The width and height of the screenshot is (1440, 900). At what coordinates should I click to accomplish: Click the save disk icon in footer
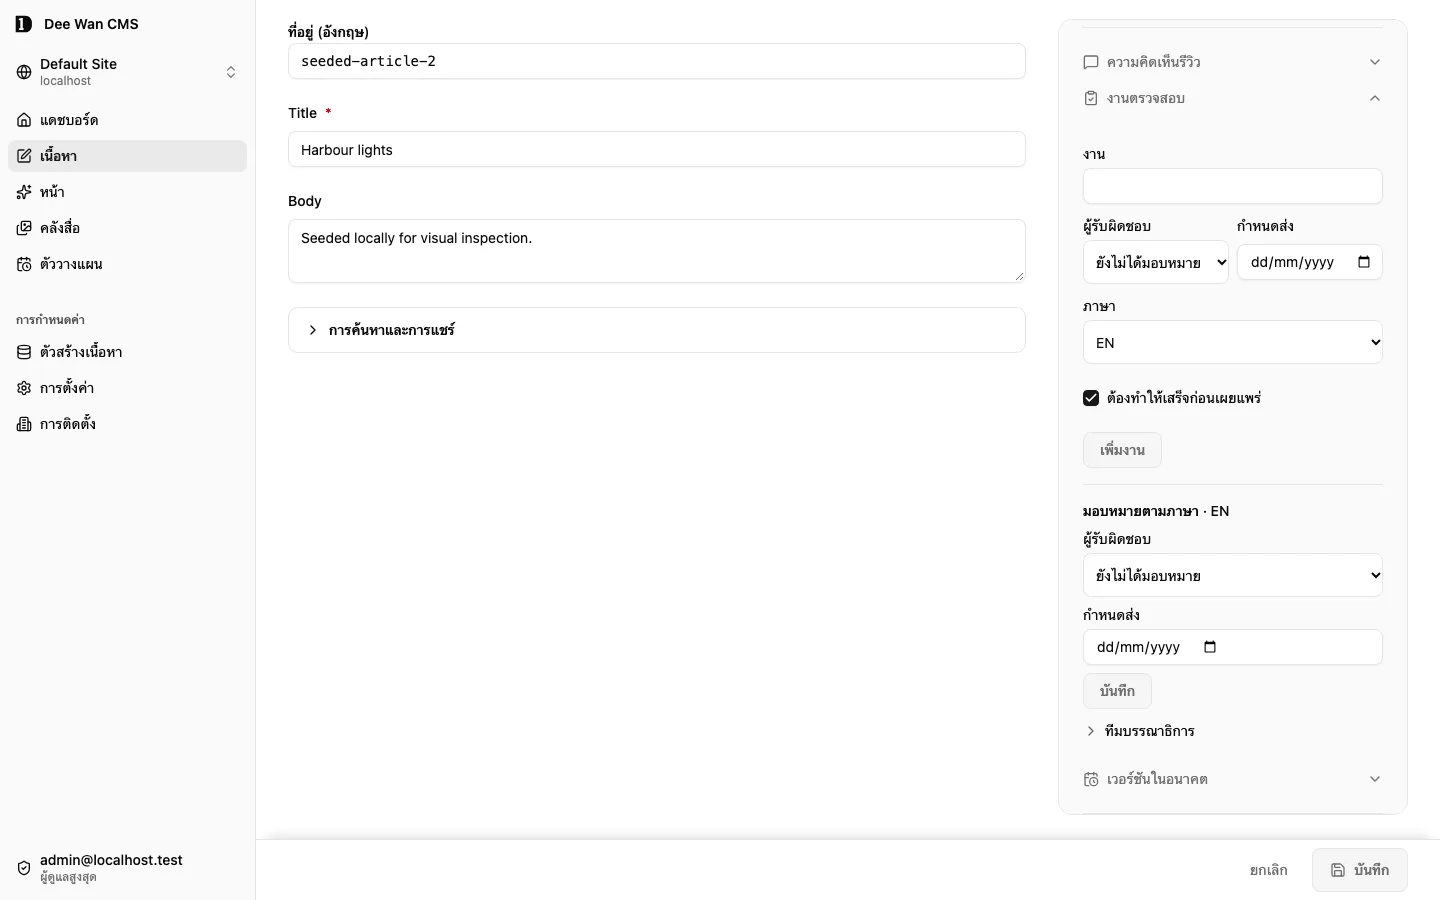[x=1338, y=870]
